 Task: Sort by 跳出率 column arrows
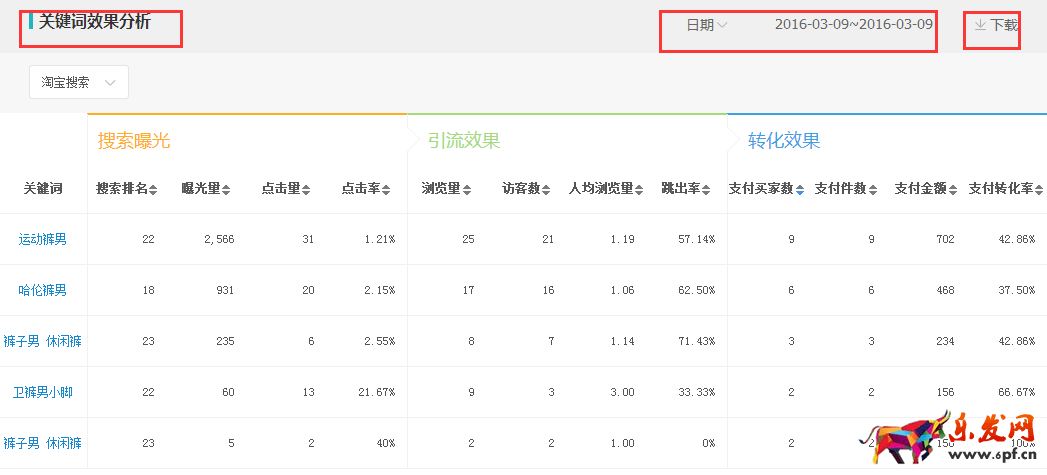[x=706, y=189]
